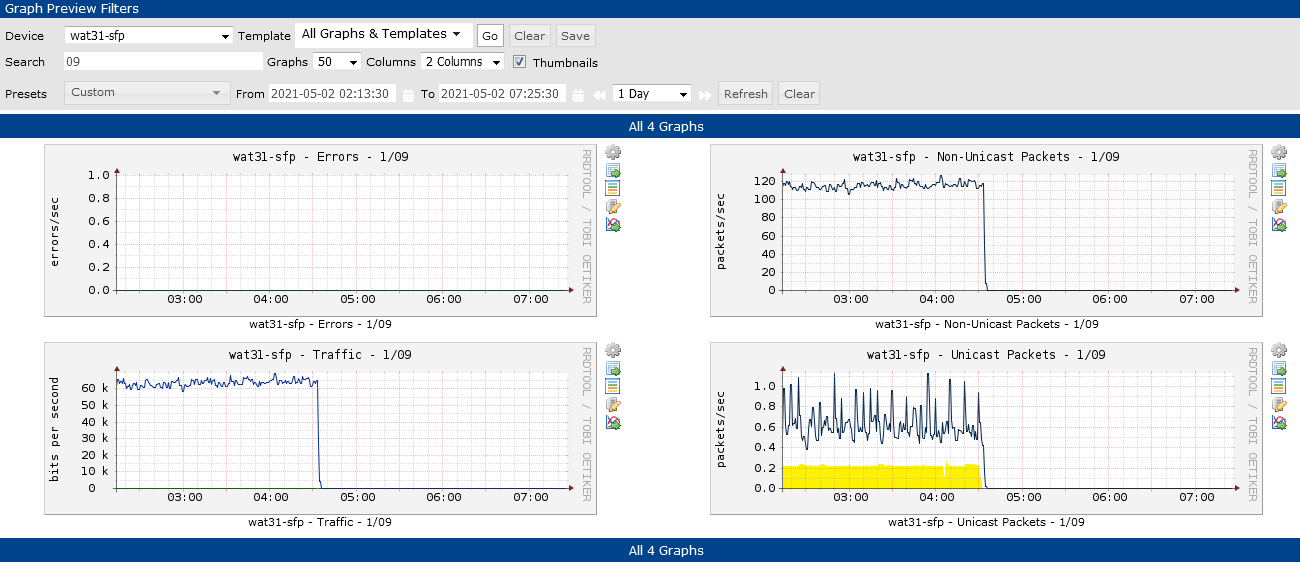
Task: Open the 1 Day timeshift dropdown
Action: (x=652, y=94)
